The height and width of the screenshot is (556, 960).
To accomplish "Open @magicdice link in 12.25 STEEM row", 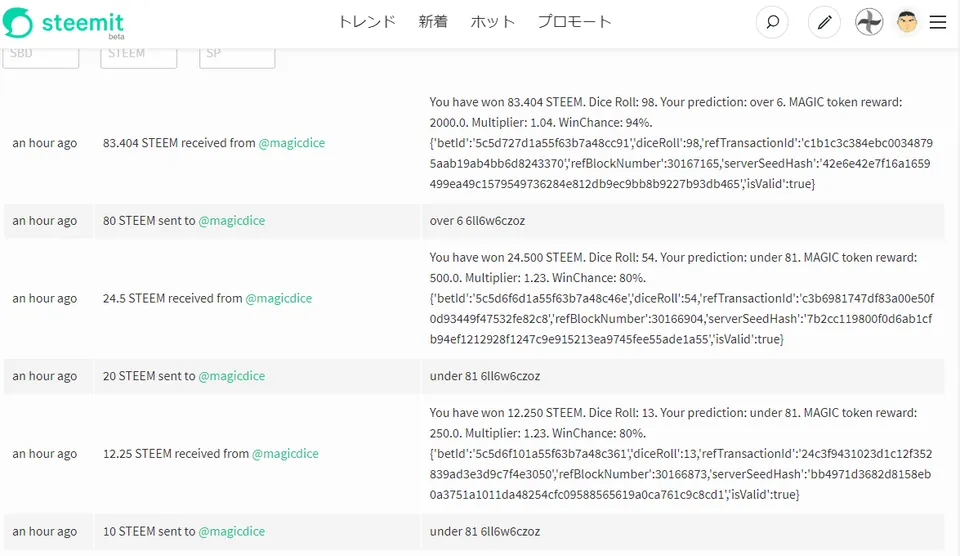I will pos(285,454).
